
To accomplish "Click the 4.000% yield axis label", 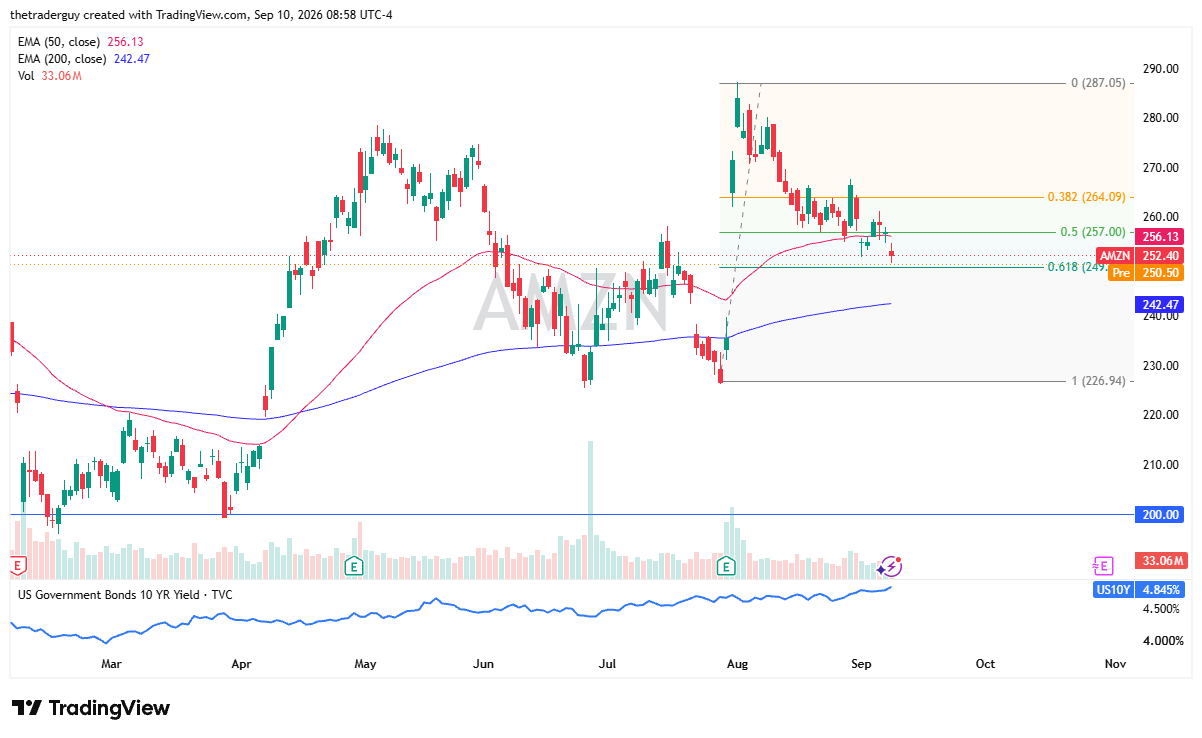I will point(1161,641).
